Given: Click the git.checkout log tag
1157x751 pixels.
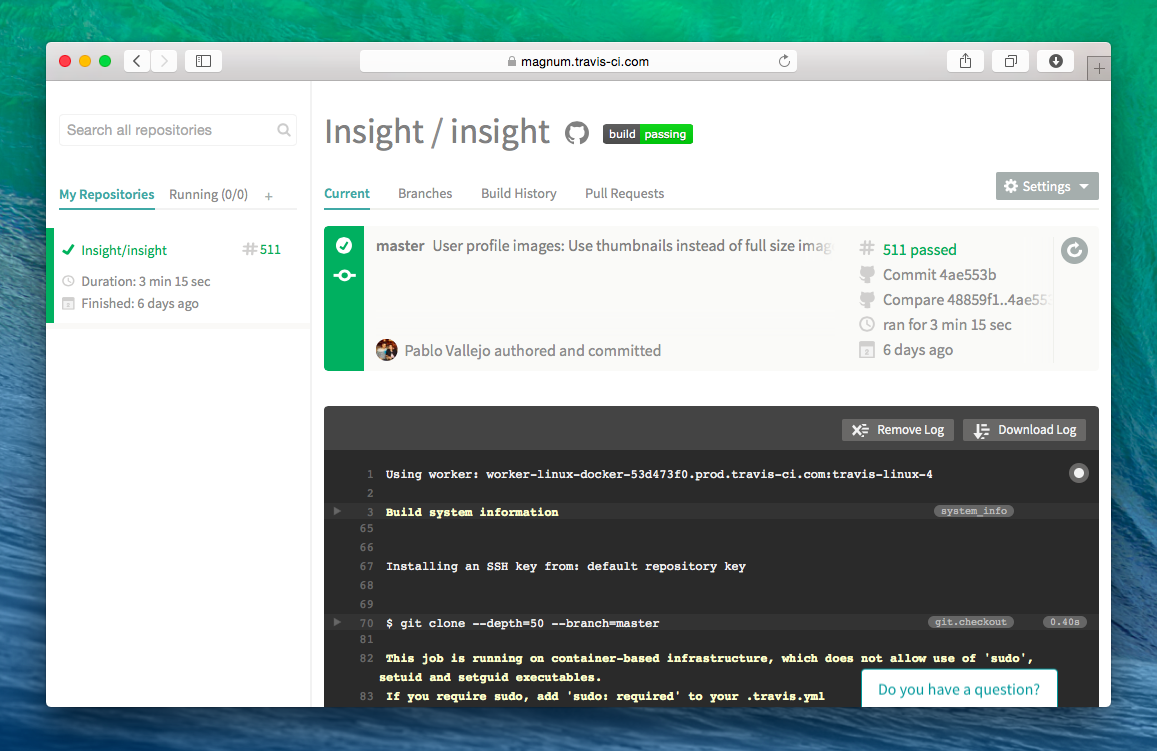Looking at the screenshot, I should [970, 622].
